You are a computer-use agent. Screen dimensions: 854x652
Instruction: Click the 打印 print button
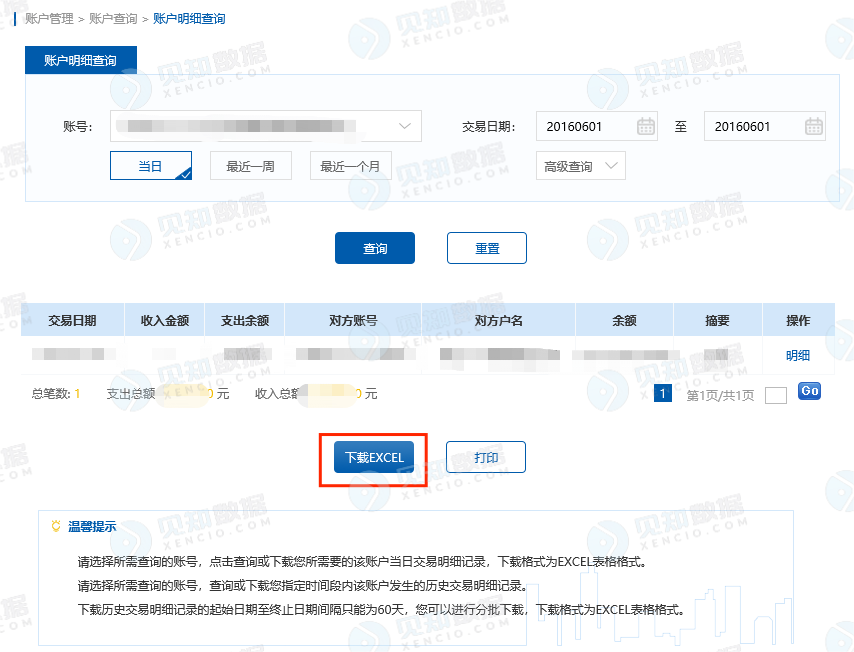[x=486, y=457]
